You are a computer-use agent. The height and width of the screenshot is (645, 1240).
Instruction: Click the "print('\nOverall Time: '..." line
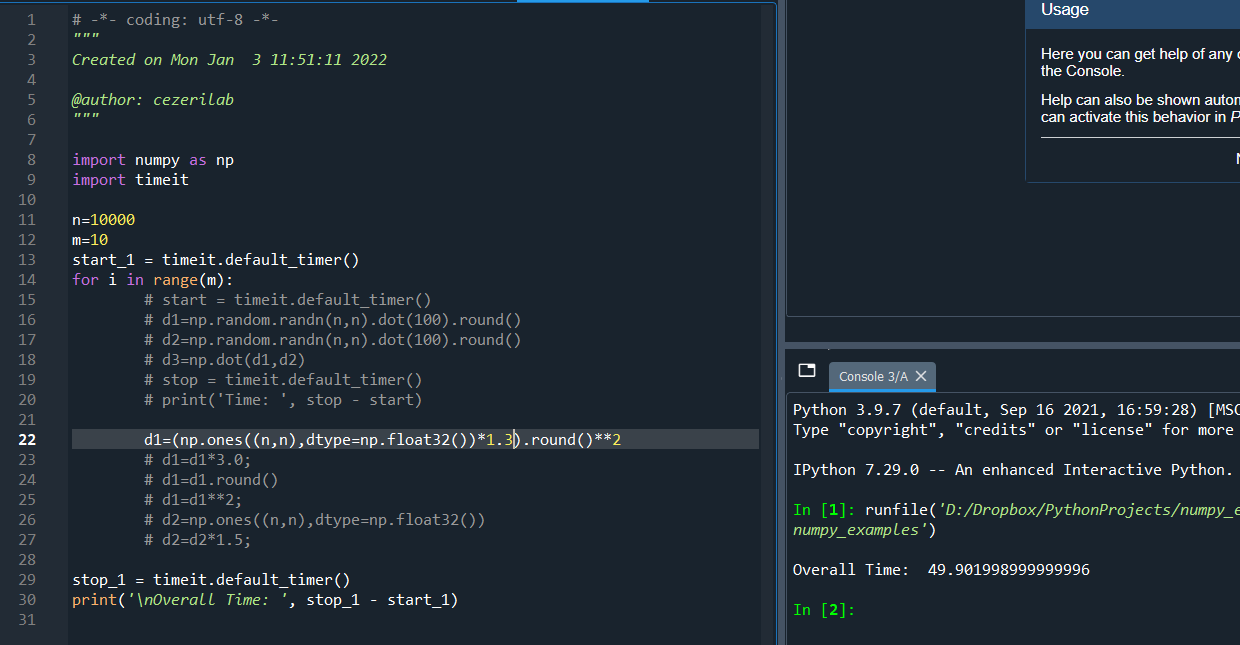pyautogui.click(x=265, y=600)
